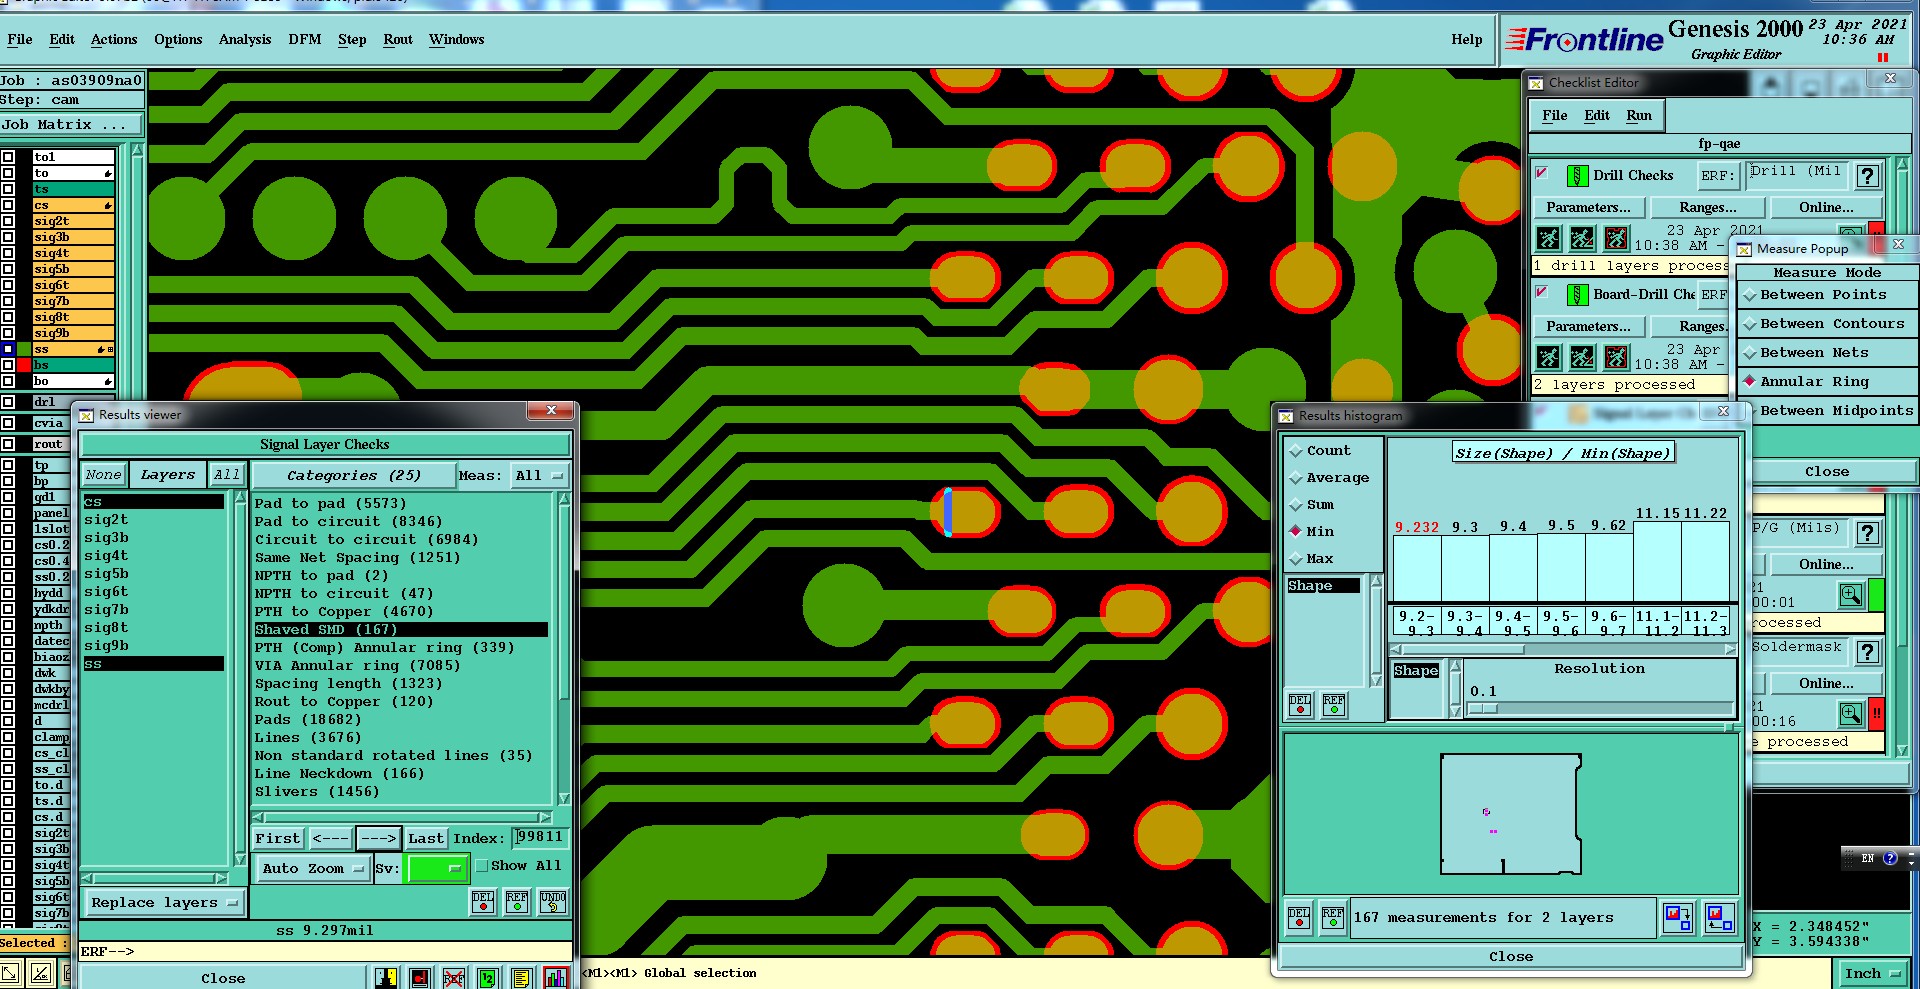Click the 9.232 histogram bar
Image resolution: width=1920 pixels, height=989 pixels.
[x=1417, y=569]
